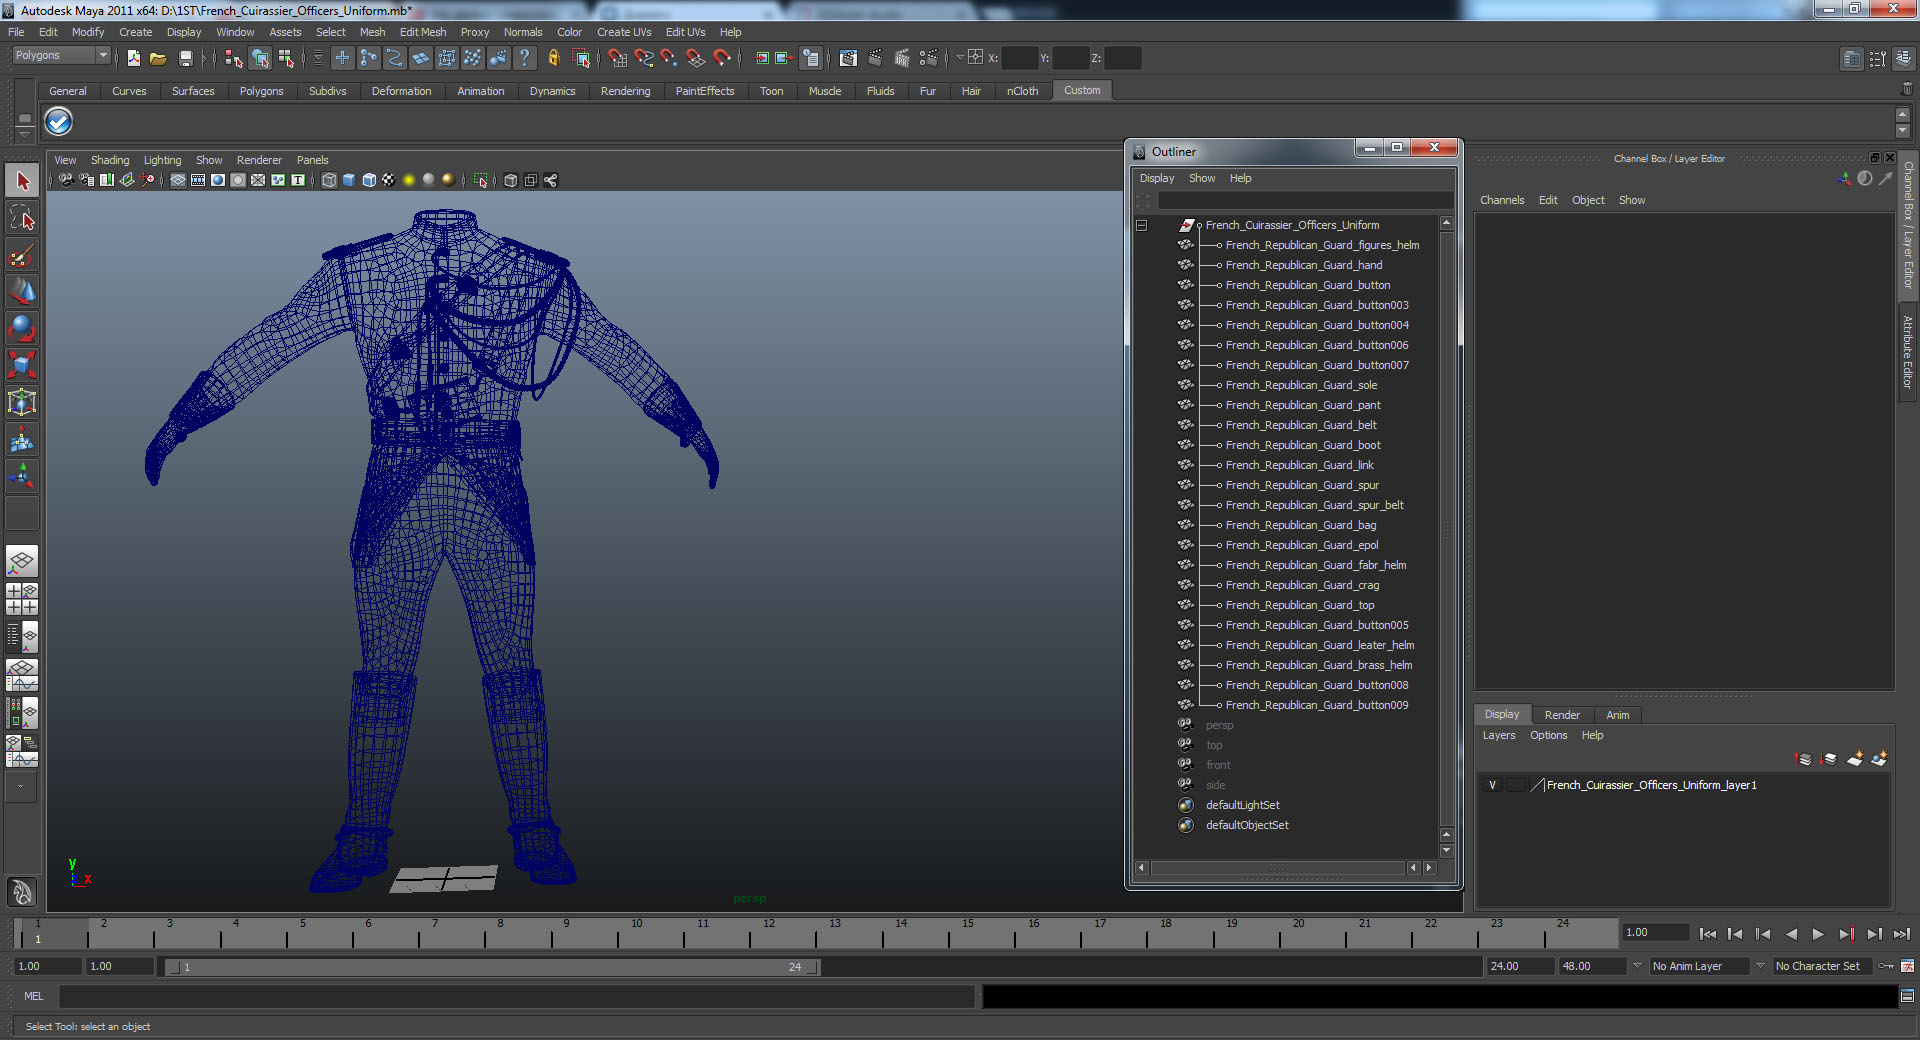Toggle viewport grid display
The image size is (1920, 1040).
tap(178, 180)
